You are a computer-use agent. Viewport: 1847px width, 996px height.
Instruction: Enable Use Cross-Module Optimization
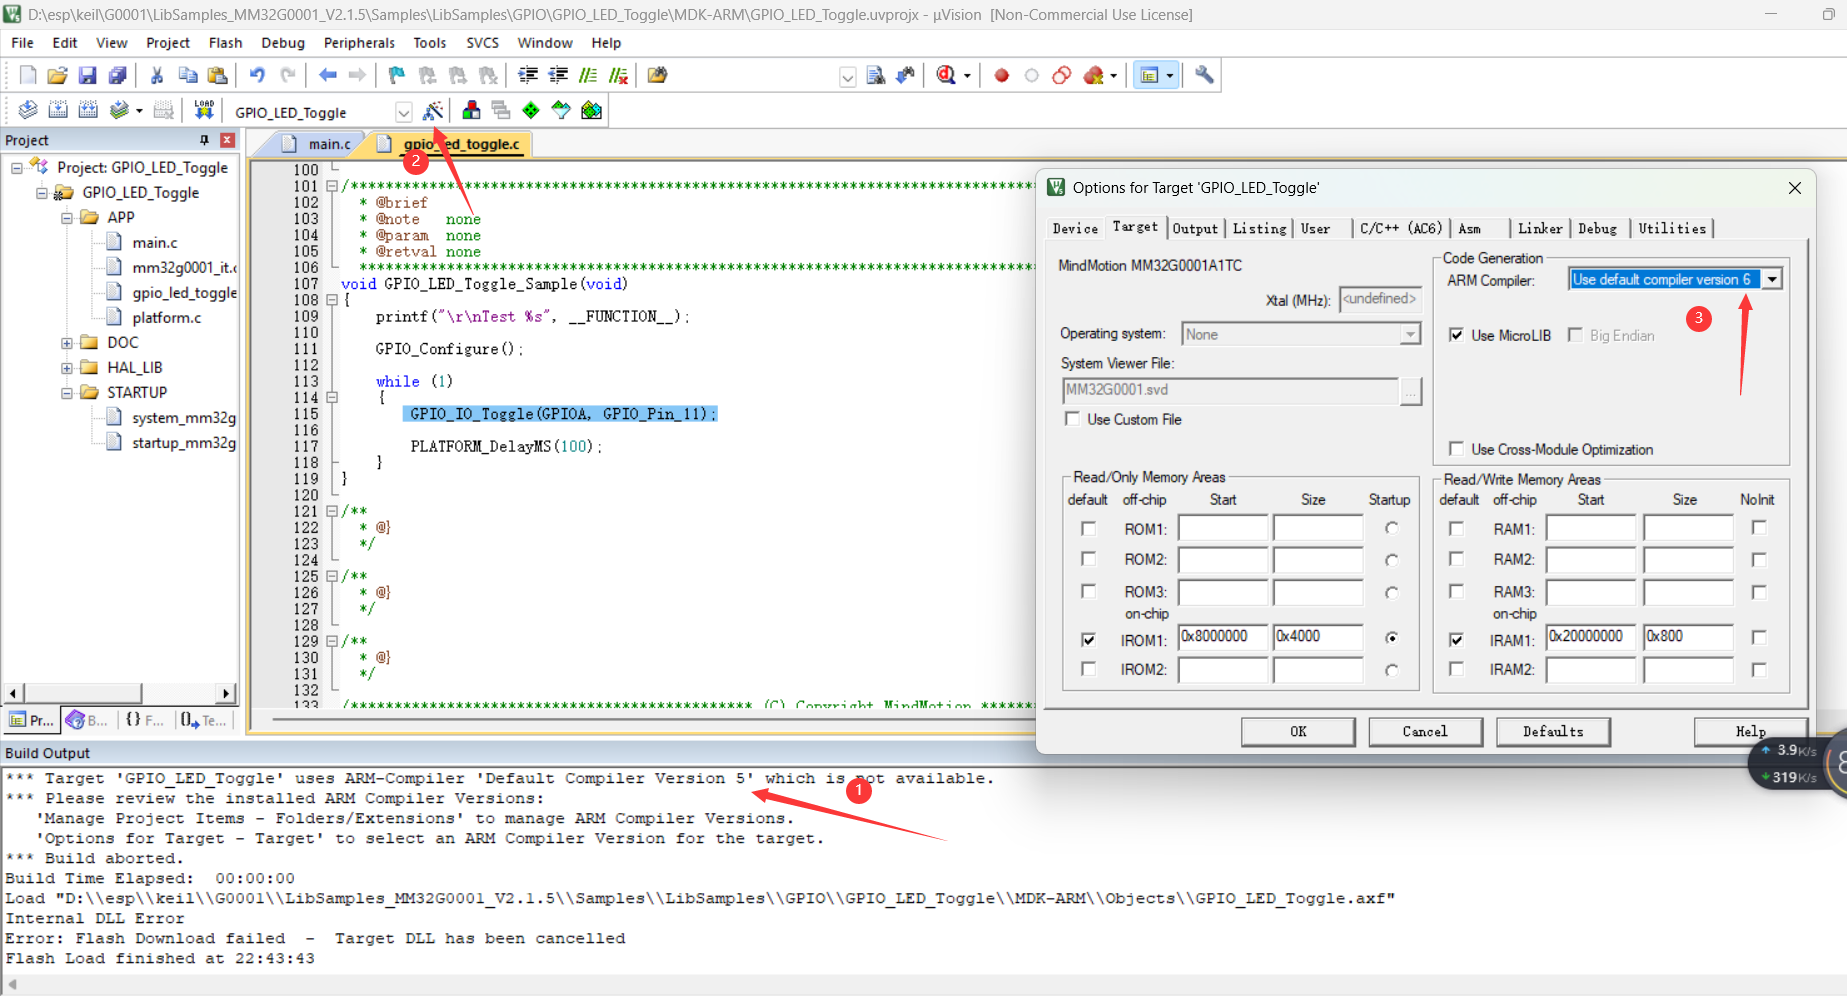tap(1456, 449)
